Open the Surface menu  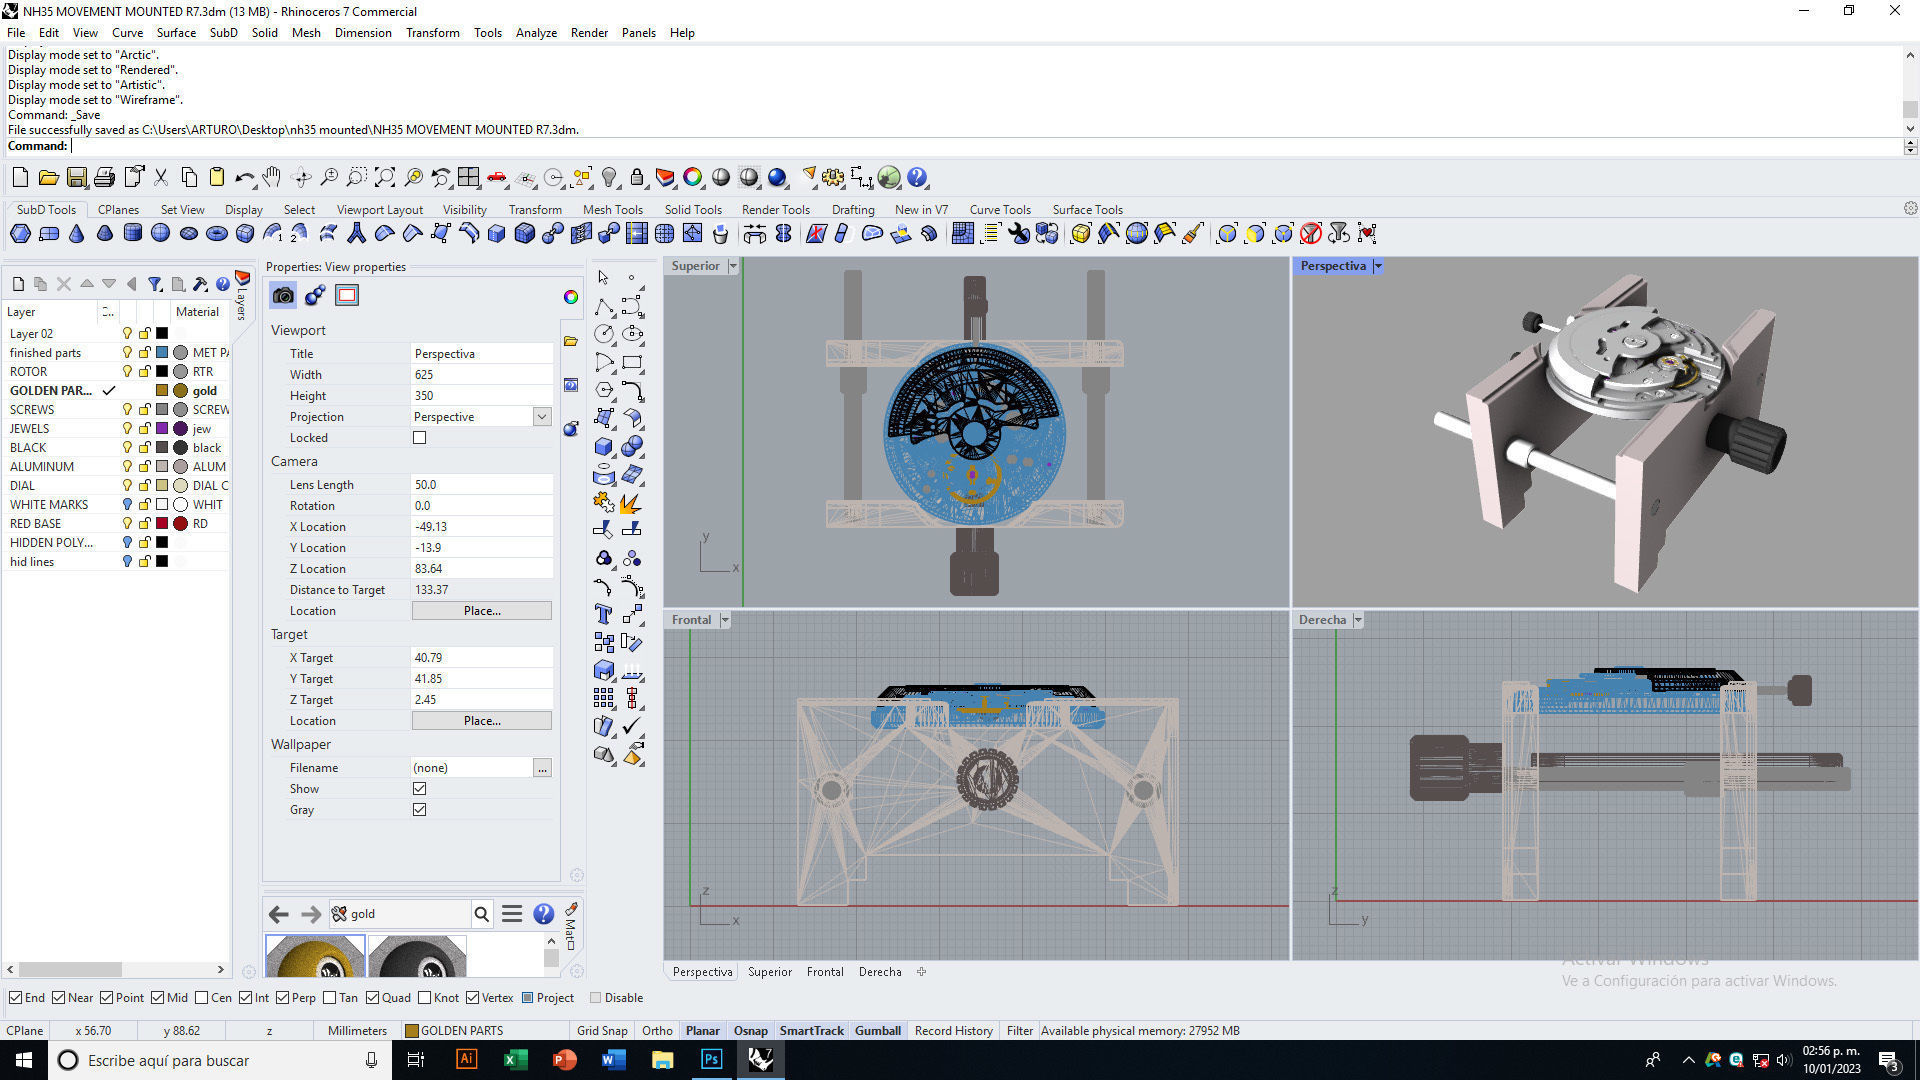pos(176,33)
